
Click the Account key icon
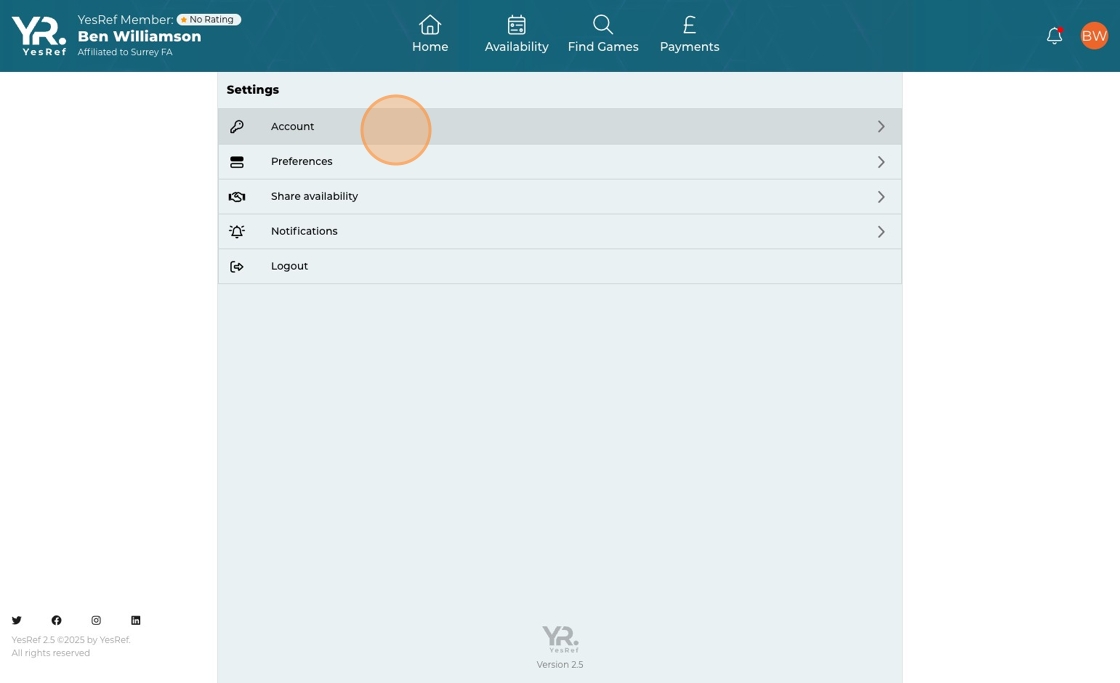(x=236, y=126)
